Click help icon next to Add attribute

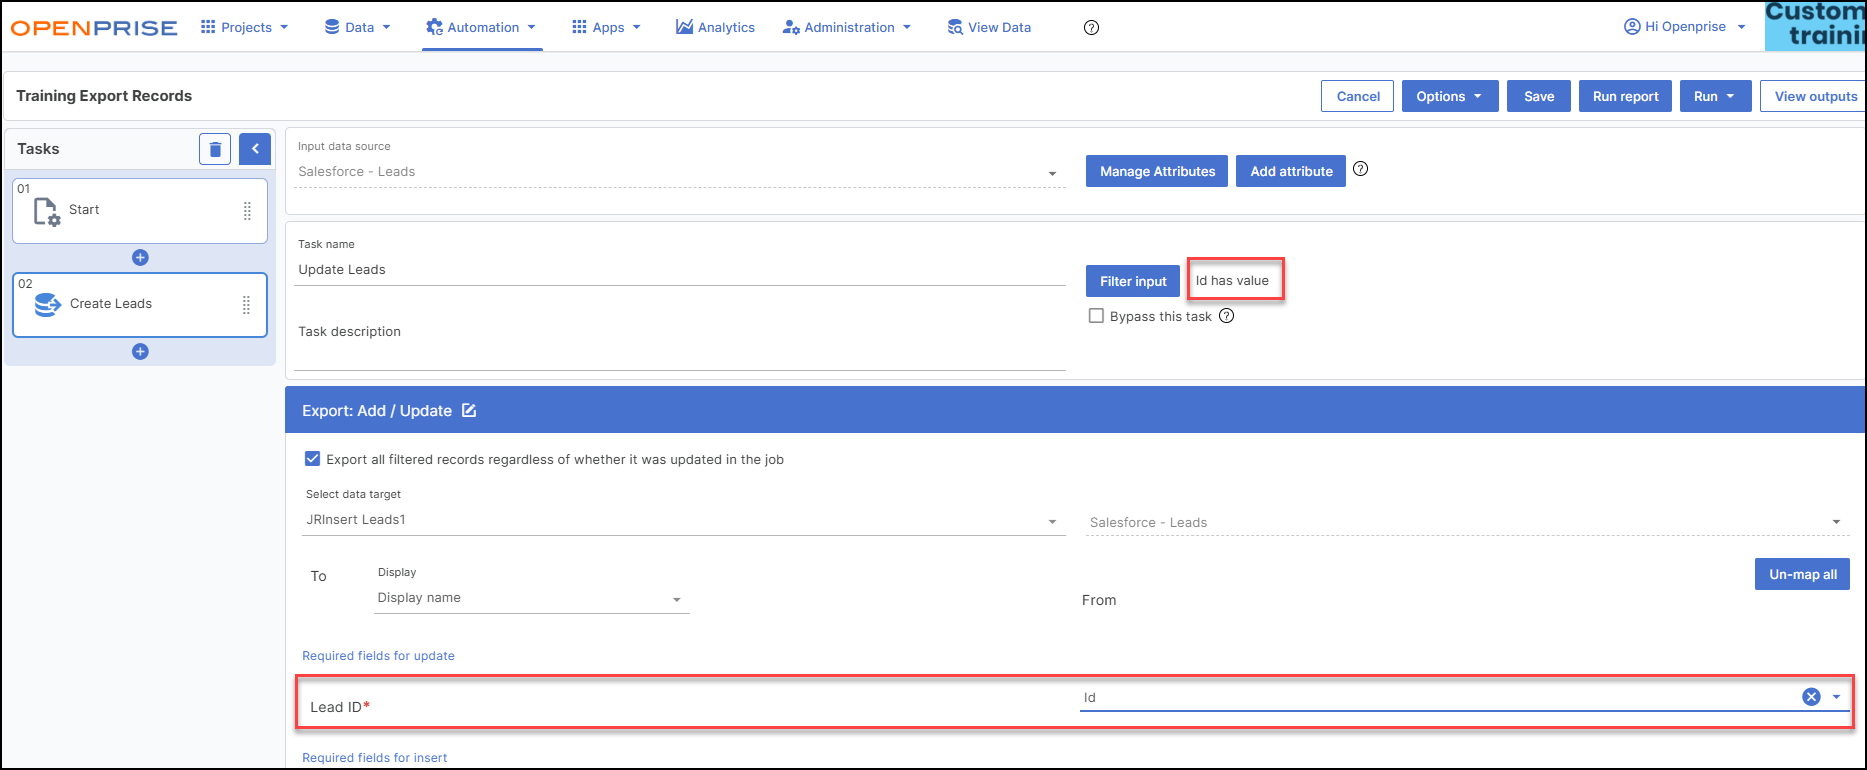click(1360, 169)
